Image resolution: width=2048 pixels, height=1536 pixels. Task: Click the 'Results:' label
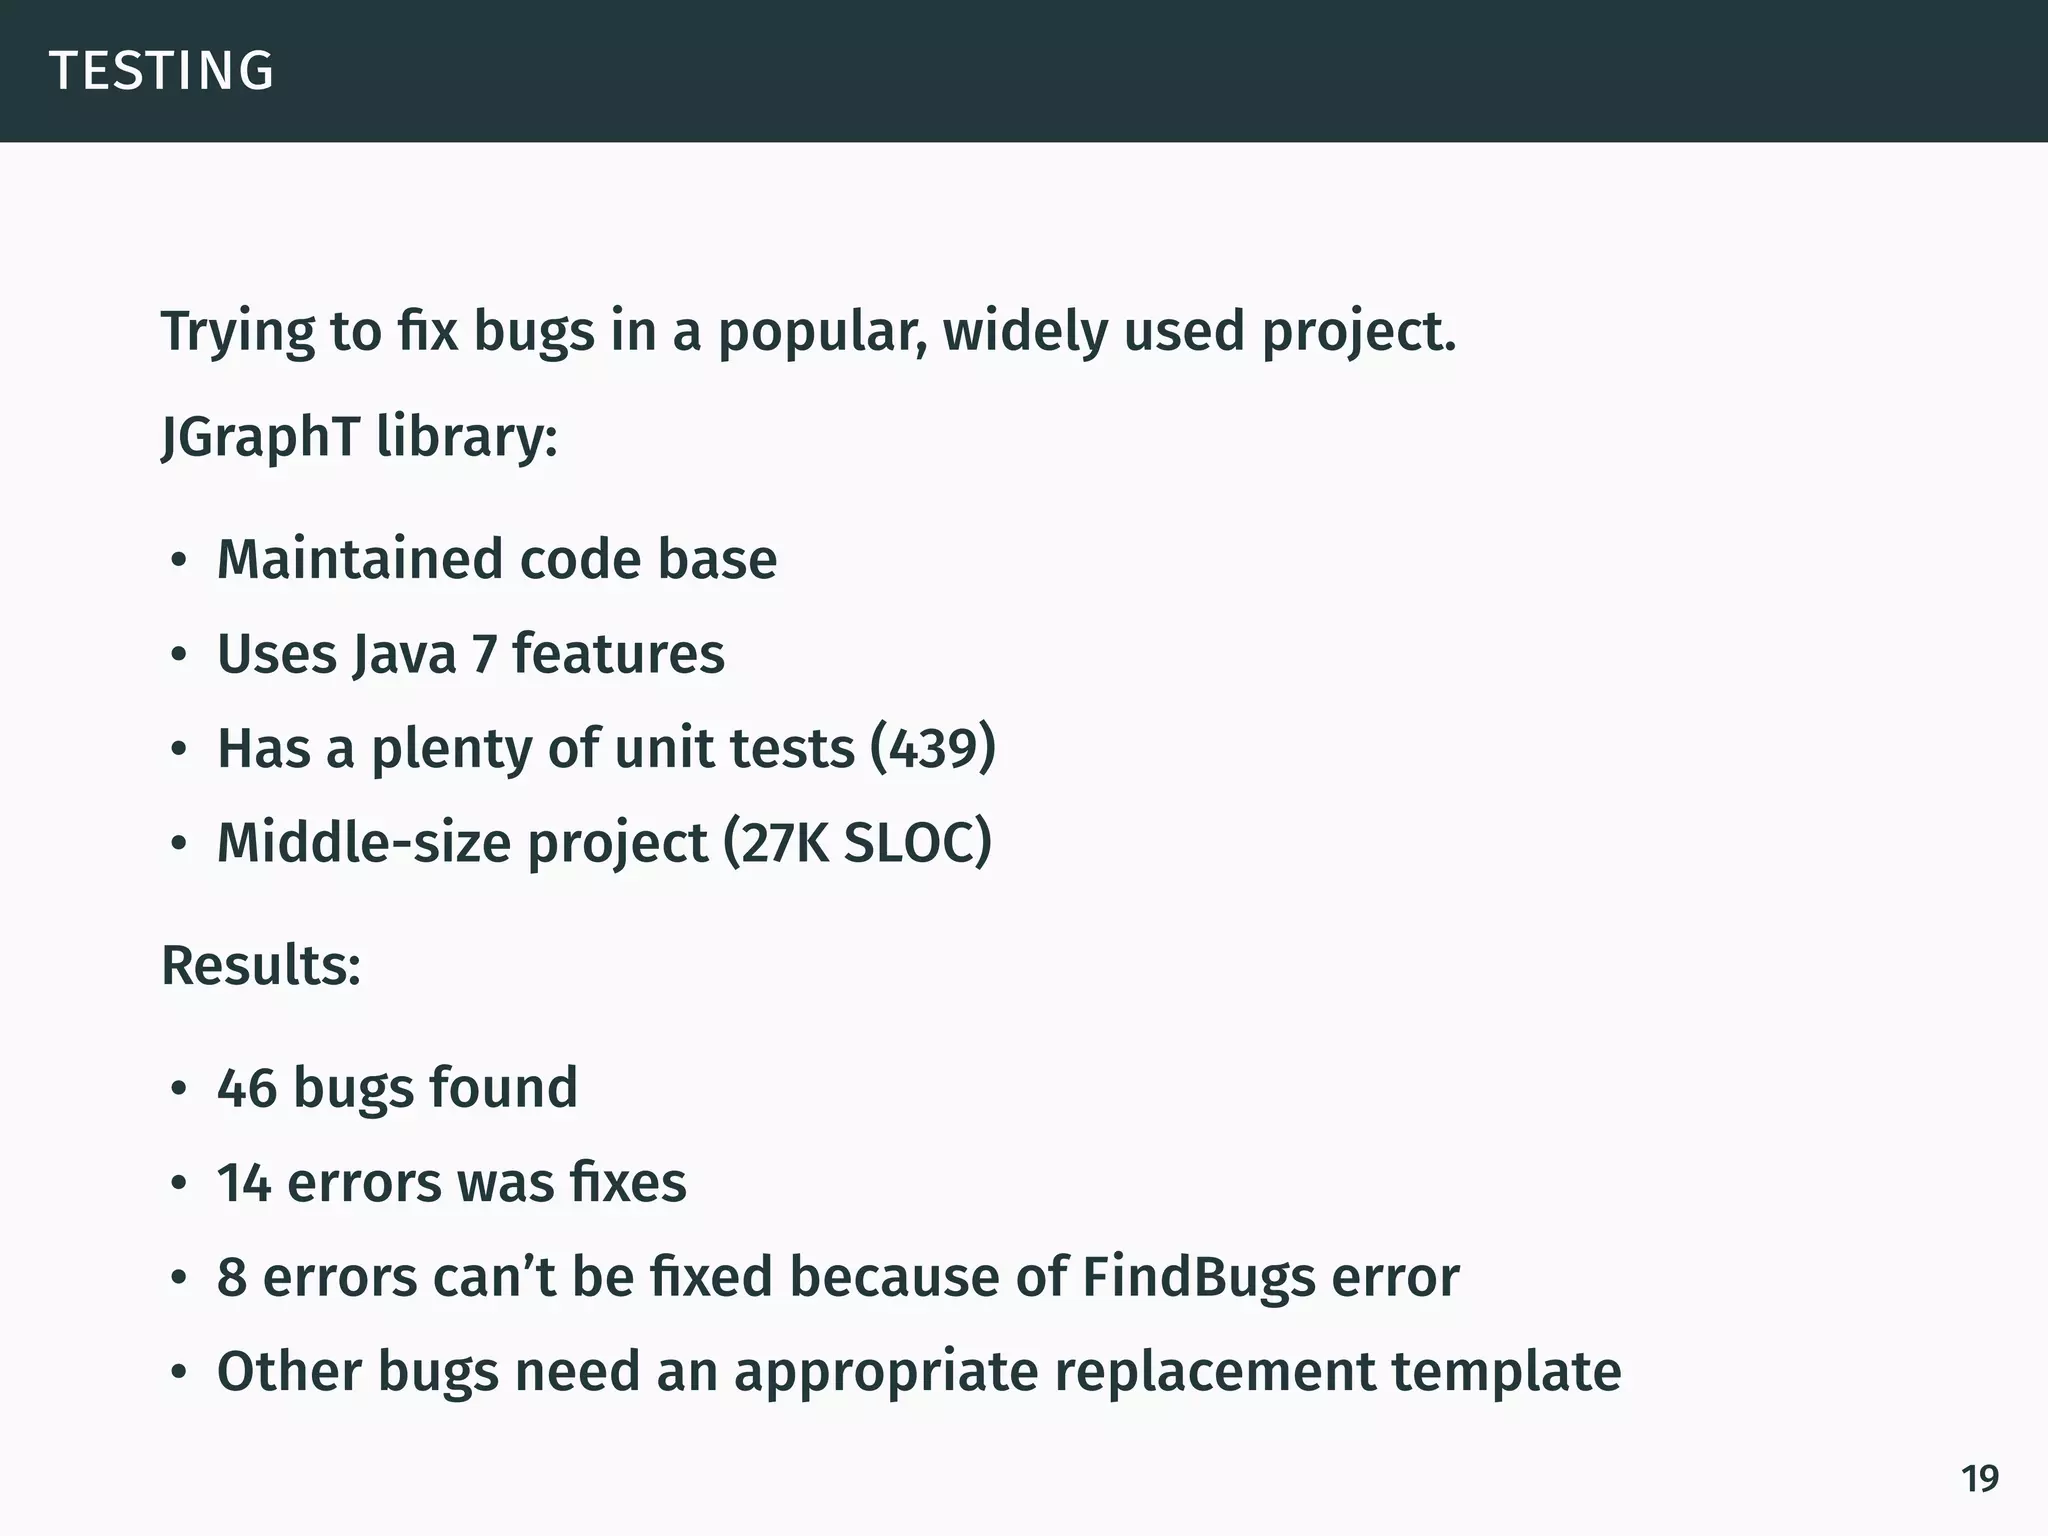click(261, 966)
